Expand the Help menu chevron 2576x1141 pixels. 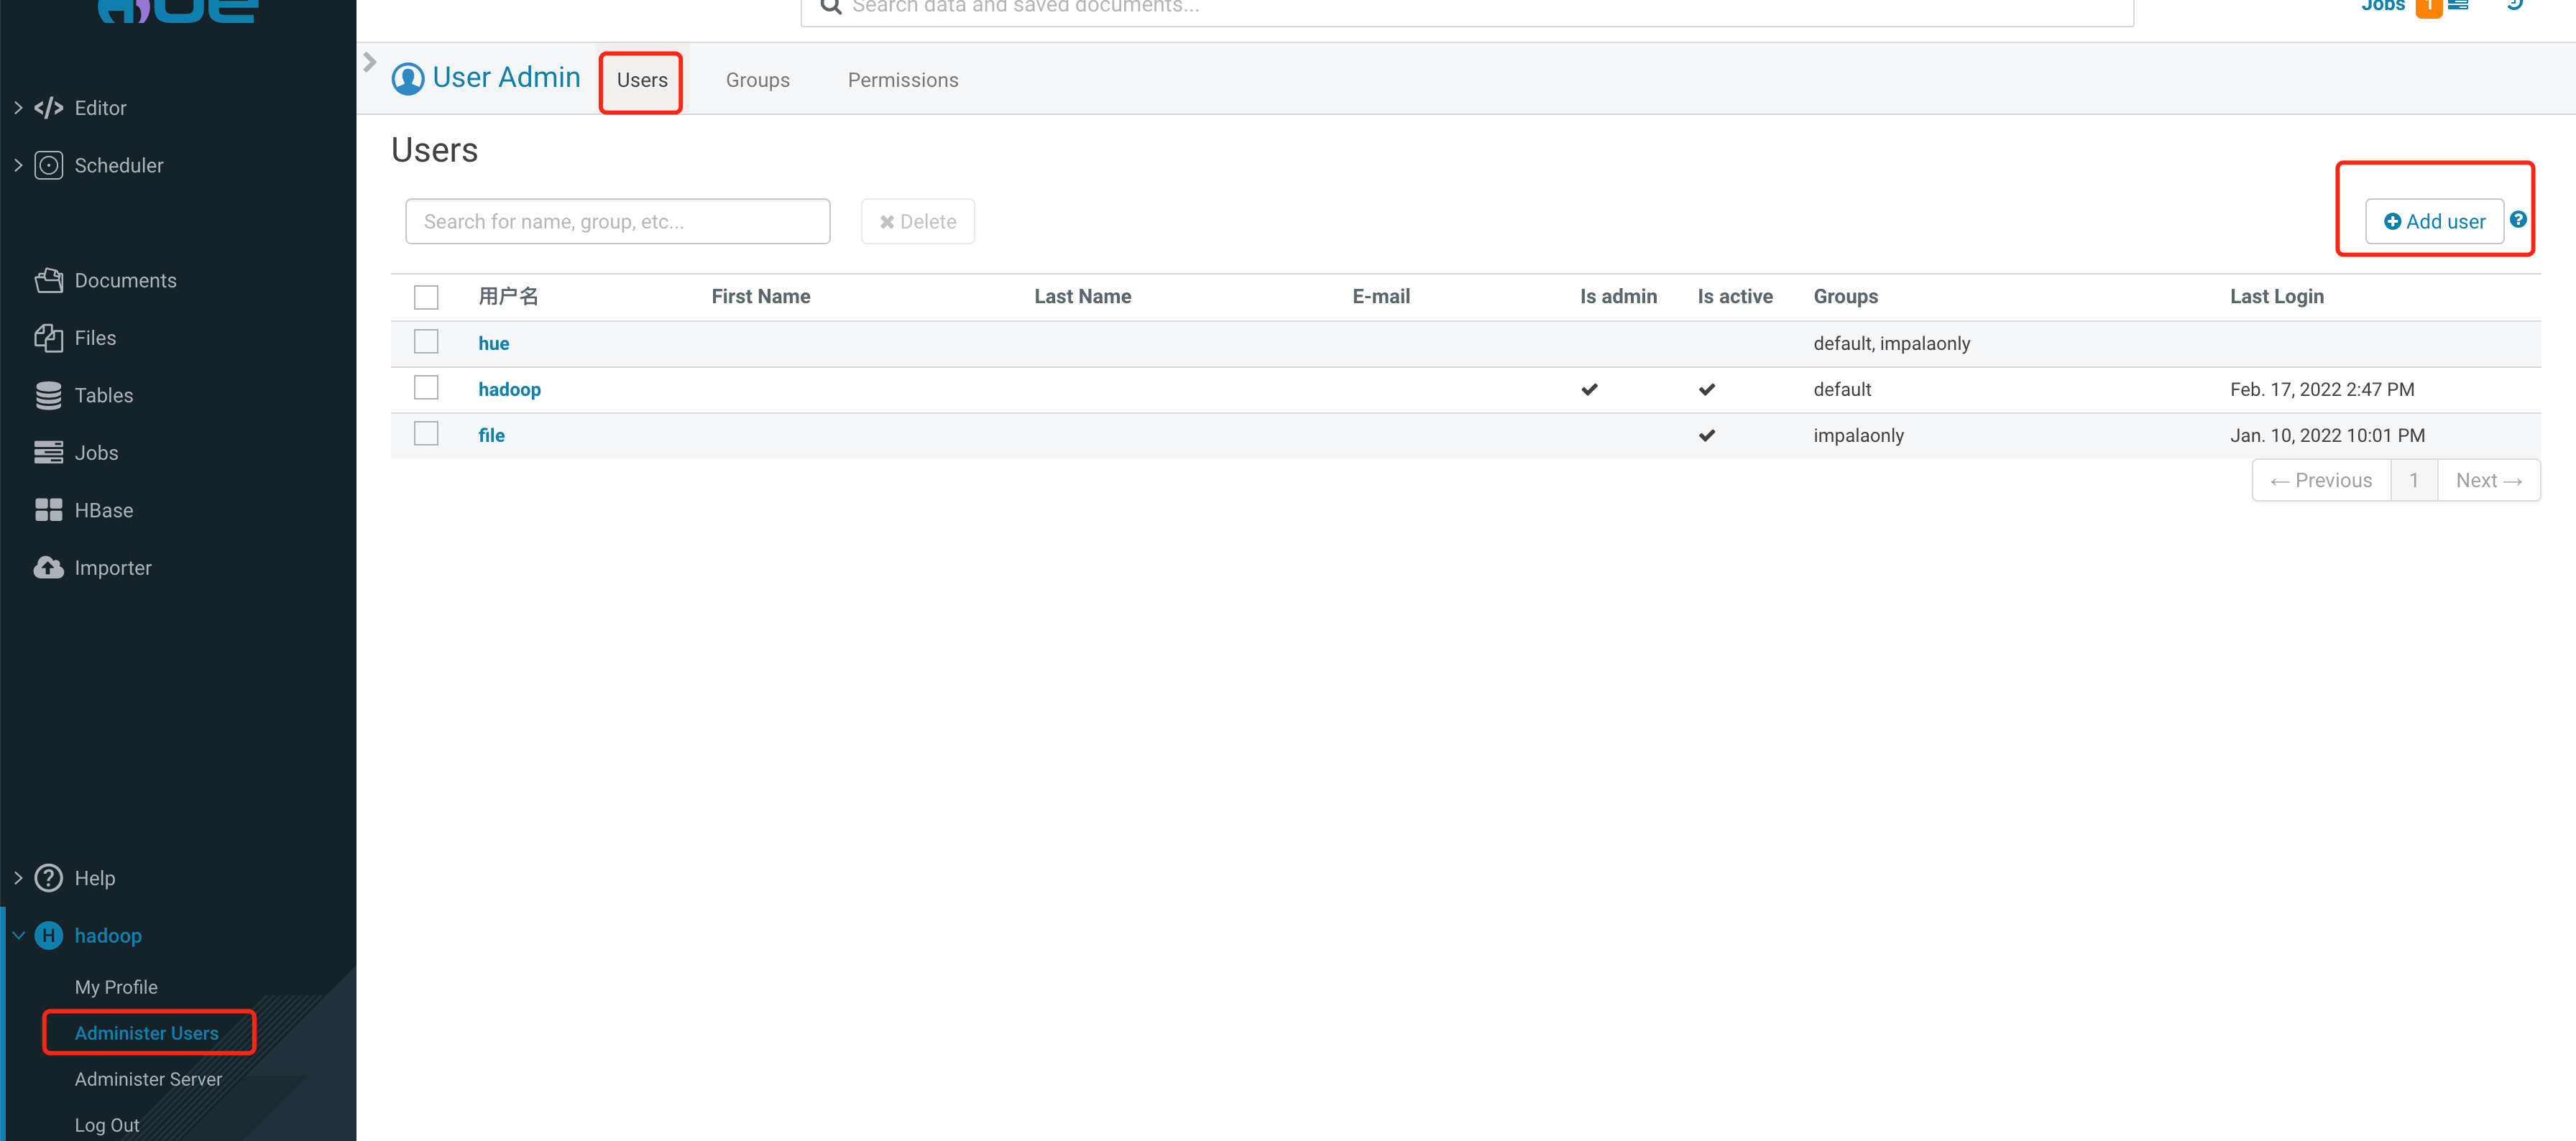(x=18, y=878)
